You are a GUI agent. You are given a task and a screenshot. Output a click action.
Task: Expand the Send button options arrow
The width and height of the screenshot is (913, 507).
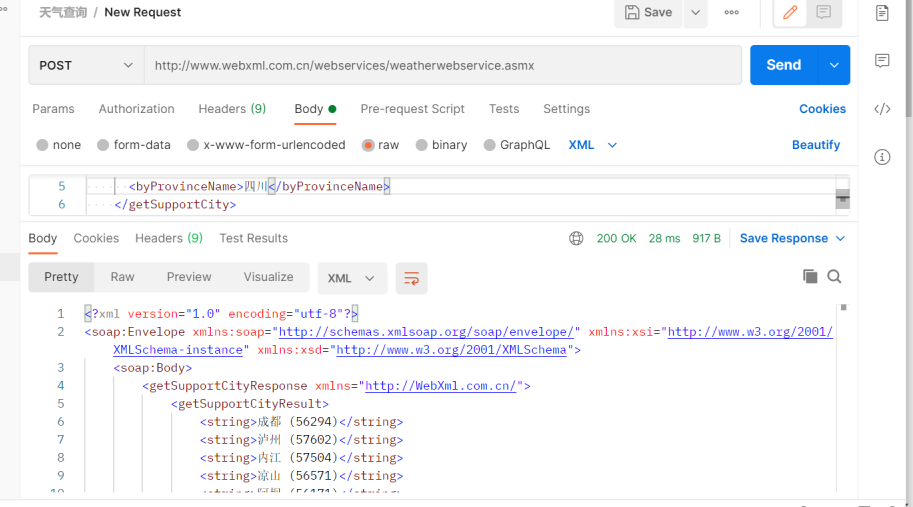tap(834, 65)
